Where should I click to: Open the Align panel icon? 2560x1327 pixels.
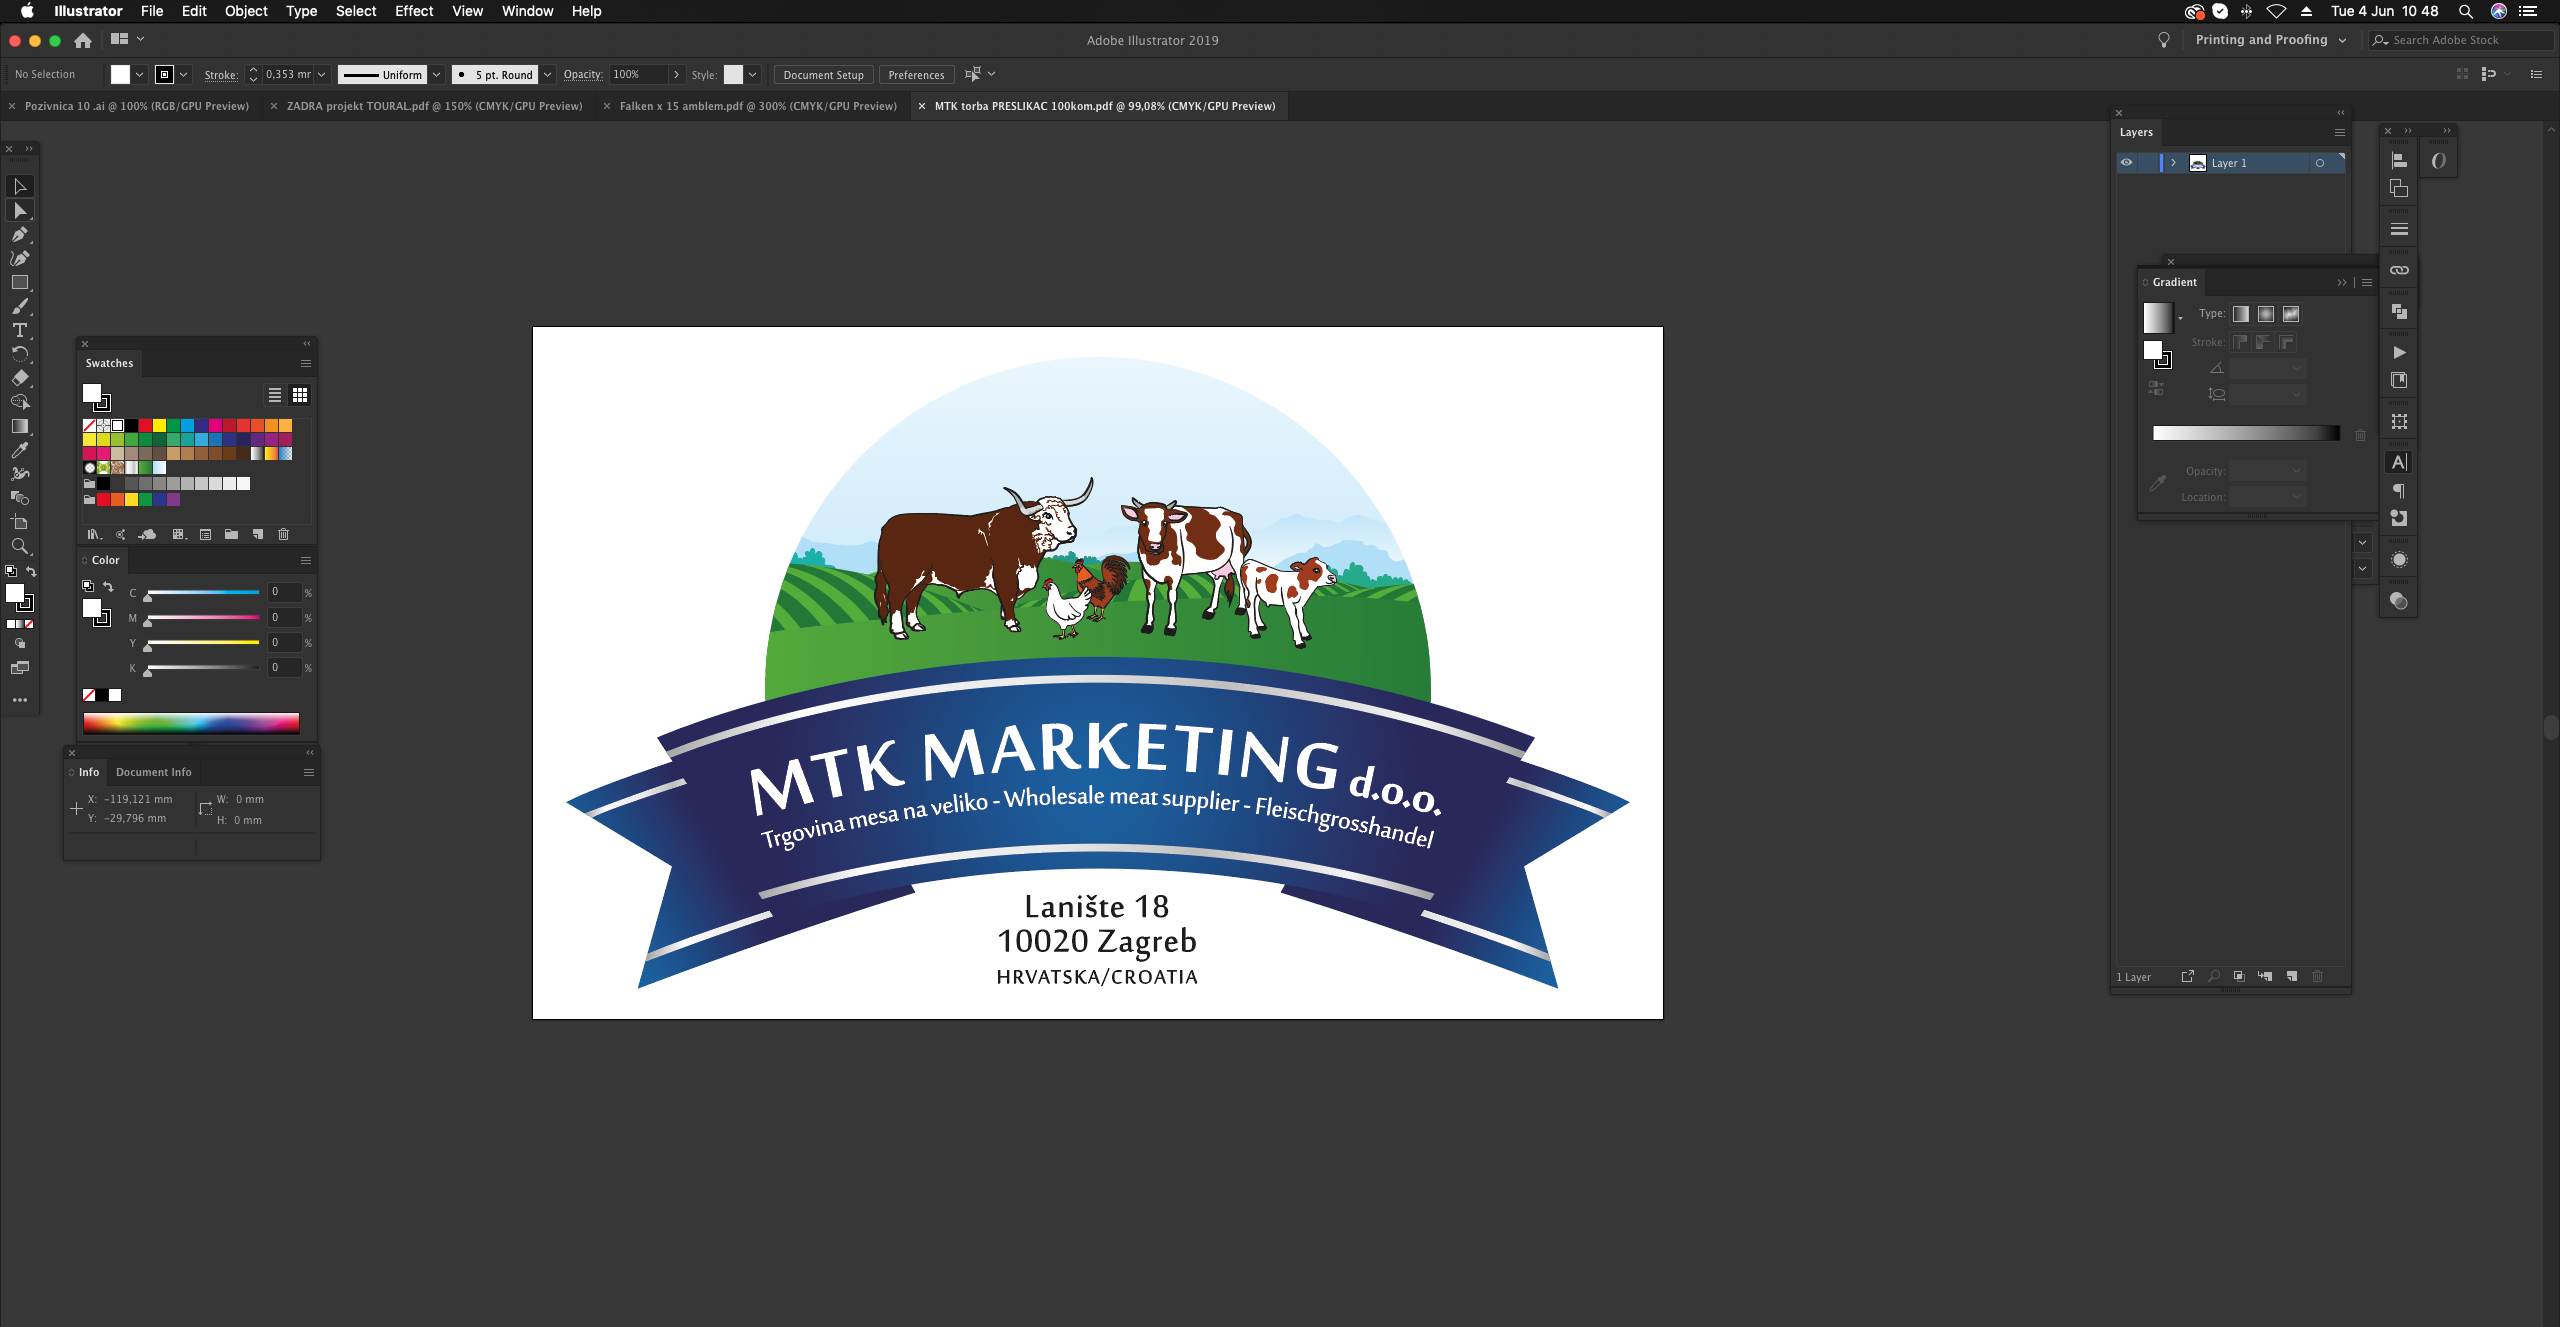pyautogui.click(x=2399, y=160)
